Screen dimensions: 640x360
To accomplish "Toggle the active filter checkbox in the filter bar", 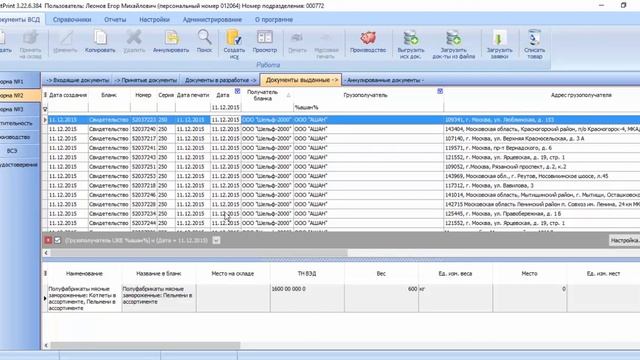I will [58, 240].
